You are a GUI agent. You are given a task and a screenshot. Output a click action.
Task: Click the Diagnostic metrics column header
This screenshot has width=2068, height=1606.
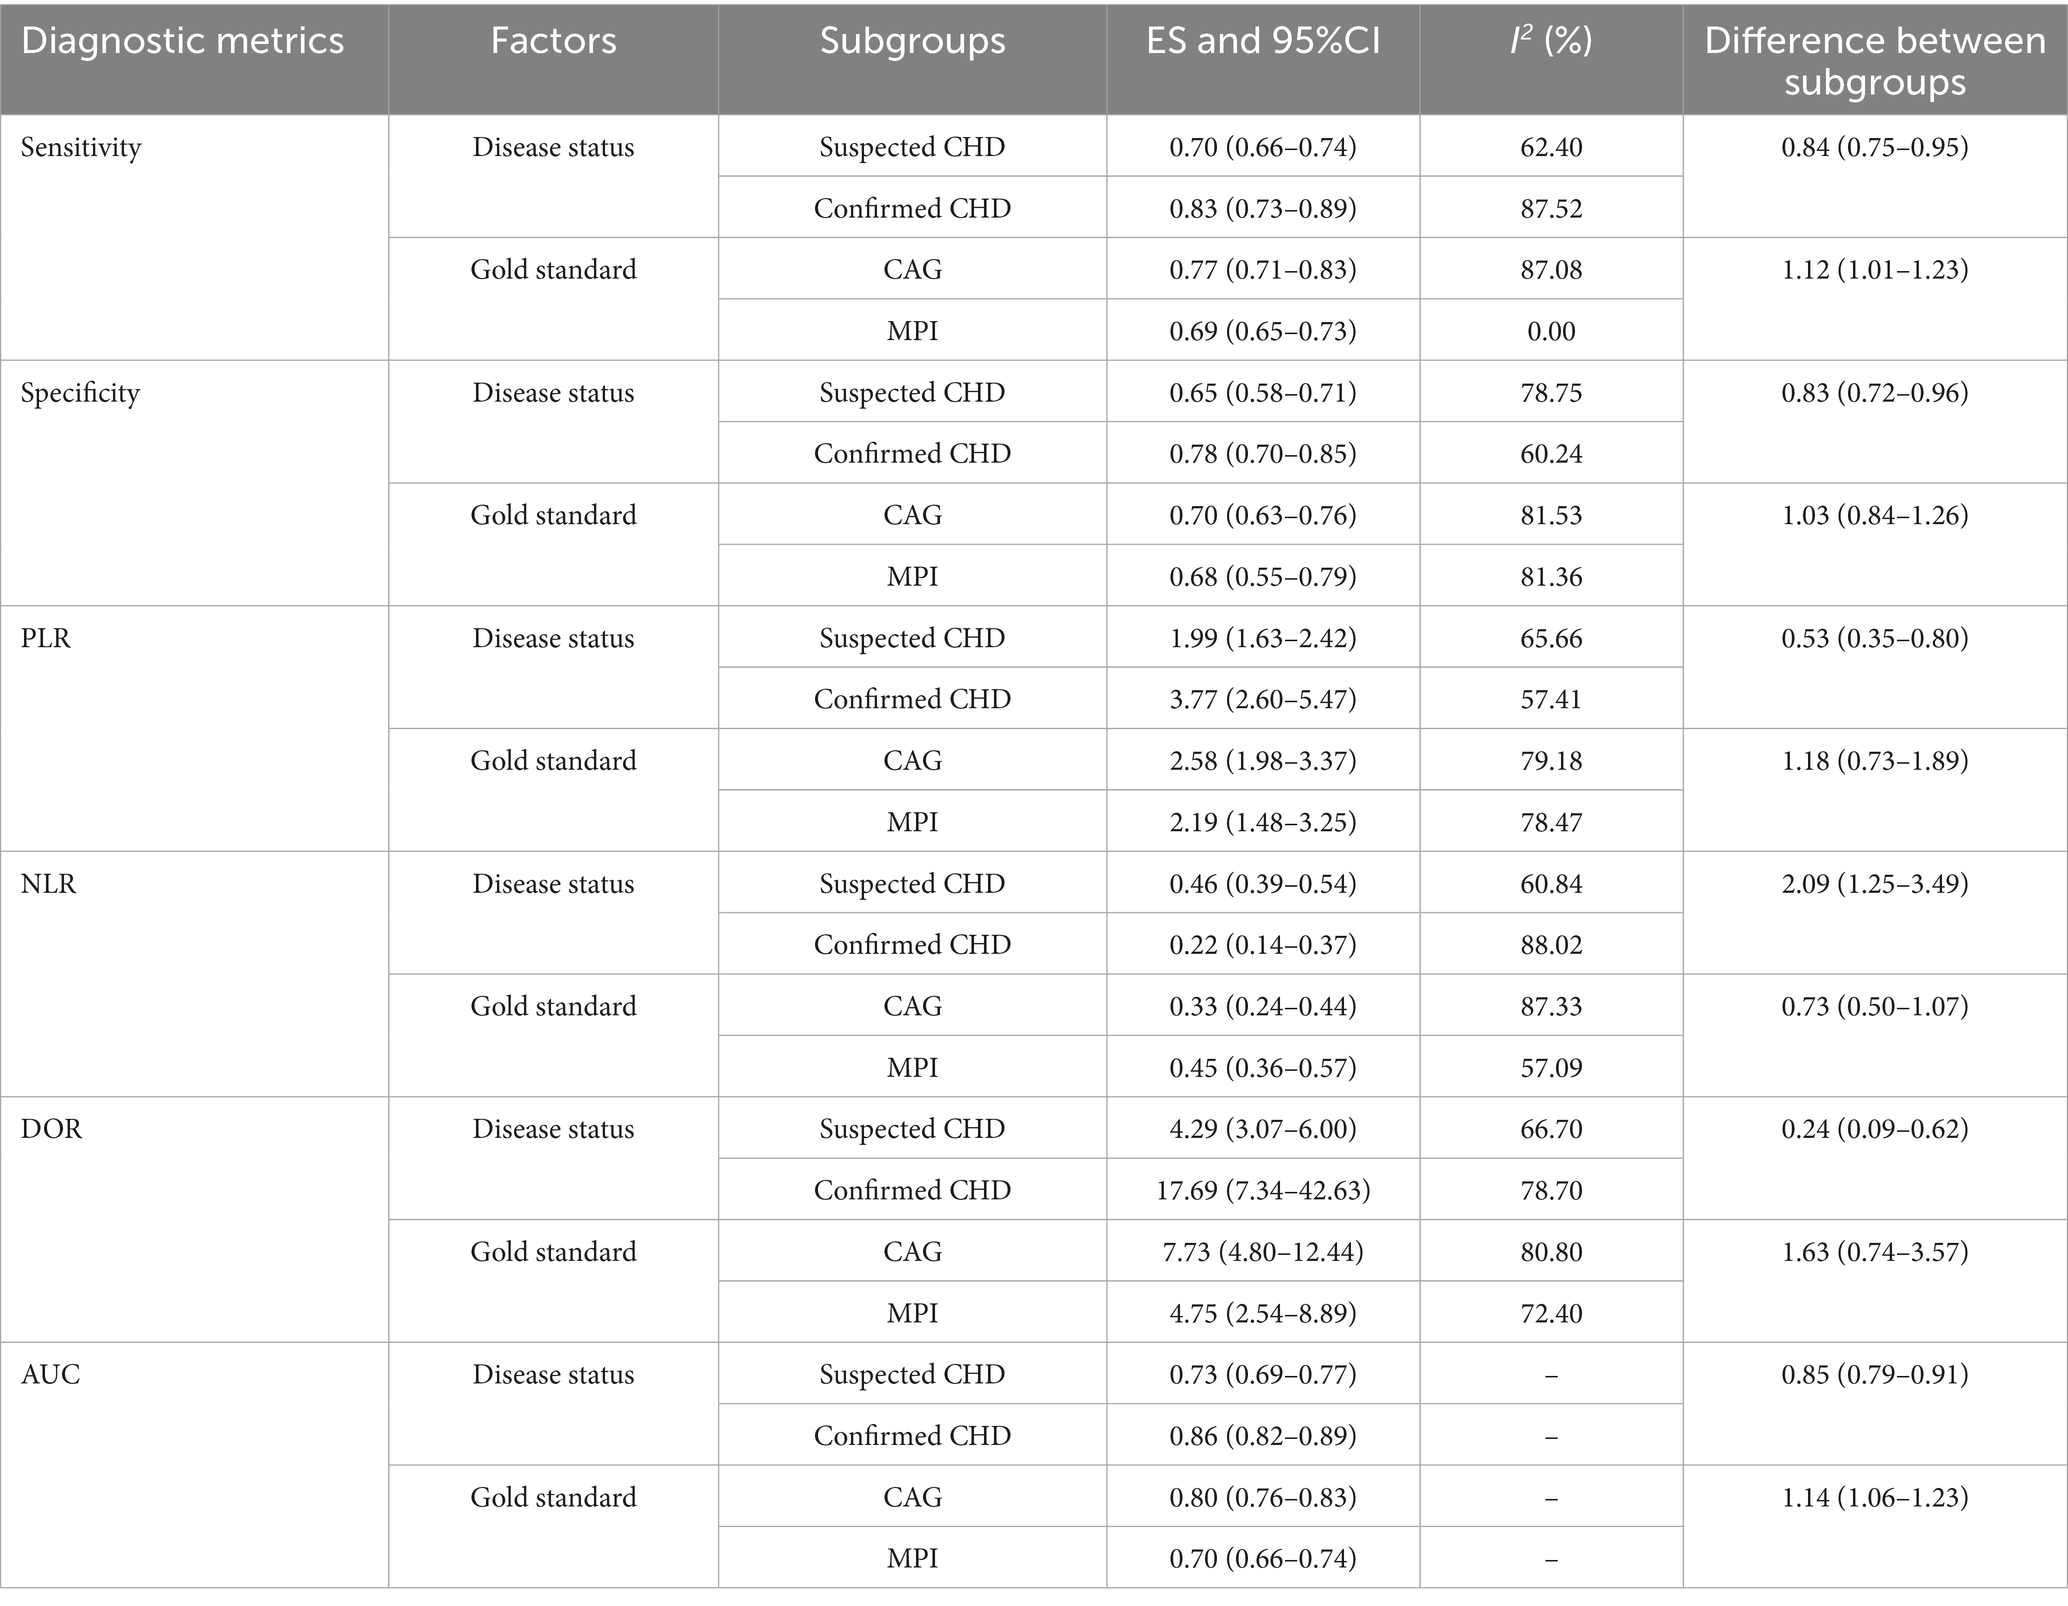182,41
